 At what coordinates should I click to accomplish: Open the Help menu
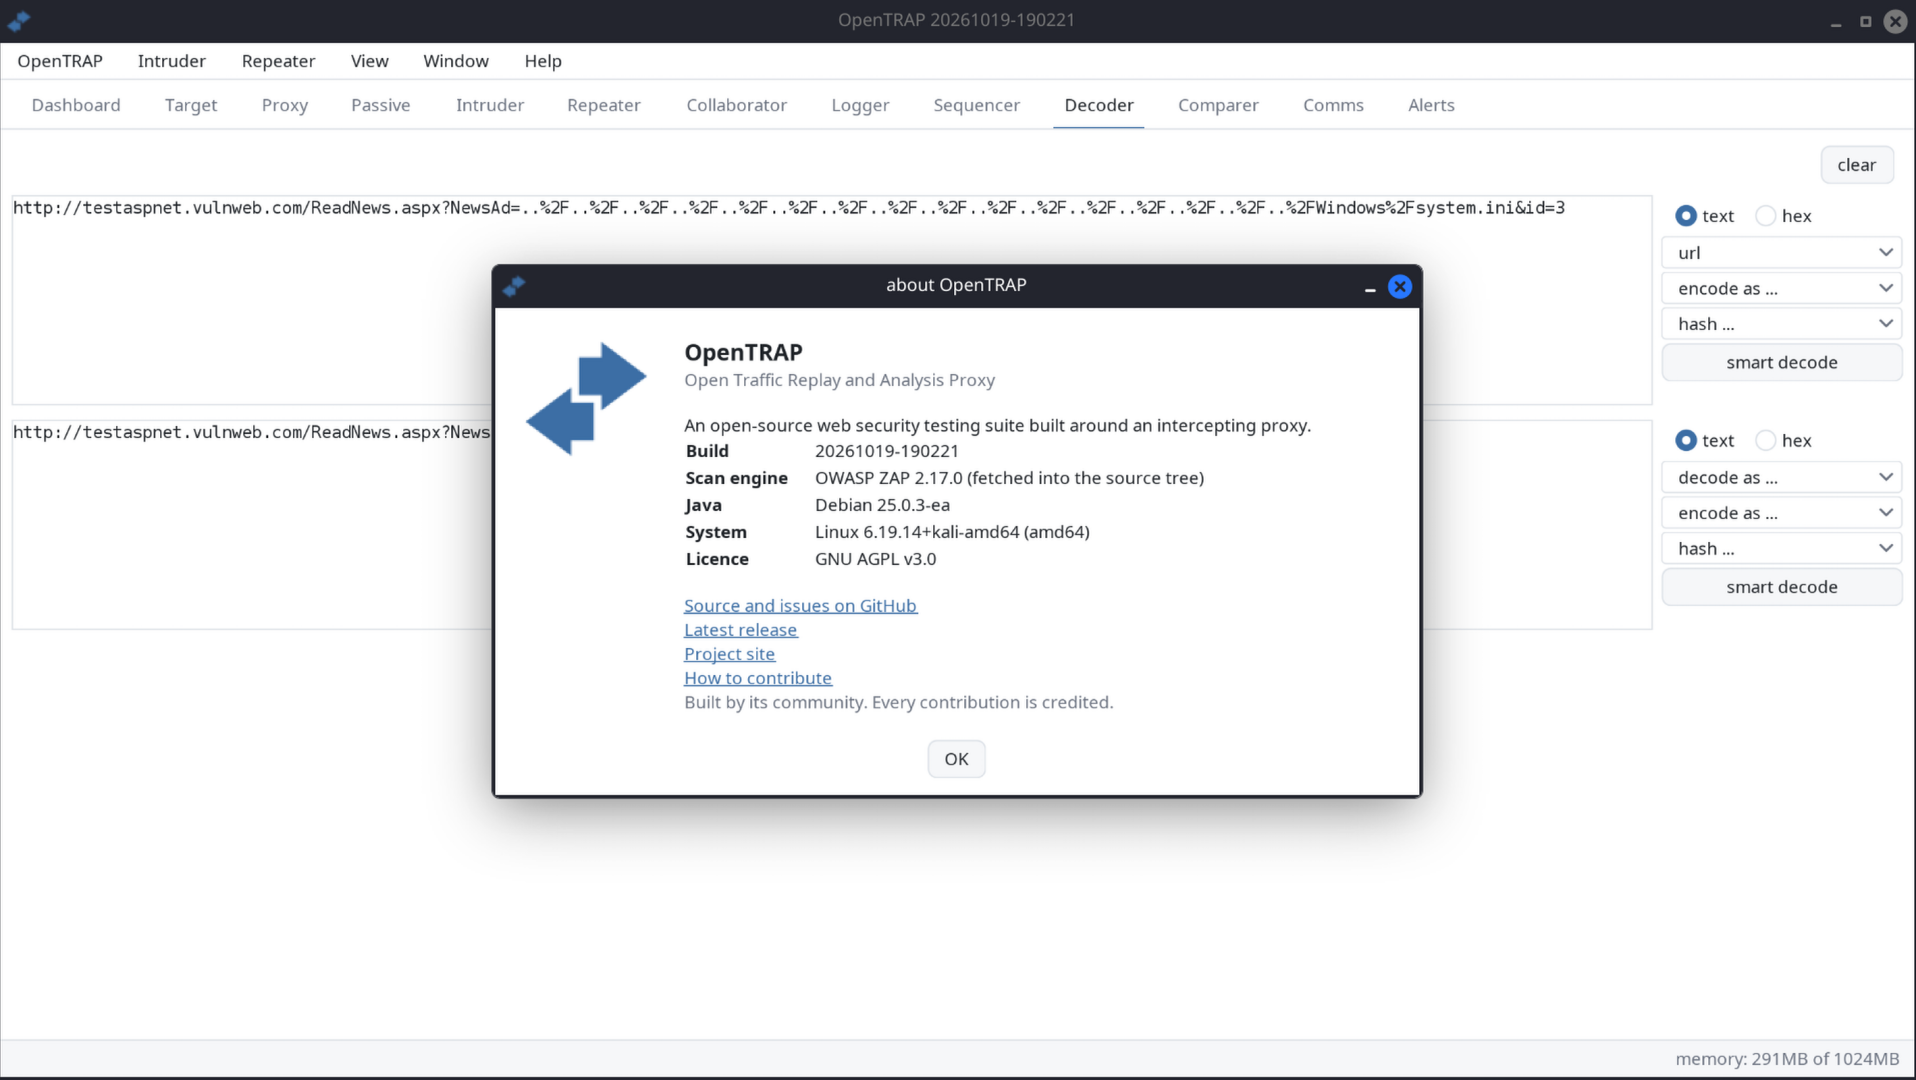point(543,61)
